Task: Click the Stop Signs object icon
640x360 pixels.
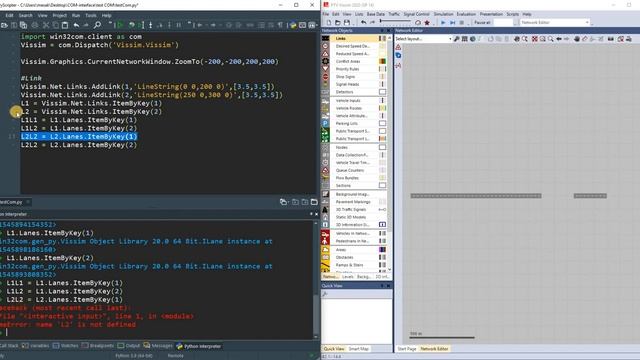Action: point(325,77)
